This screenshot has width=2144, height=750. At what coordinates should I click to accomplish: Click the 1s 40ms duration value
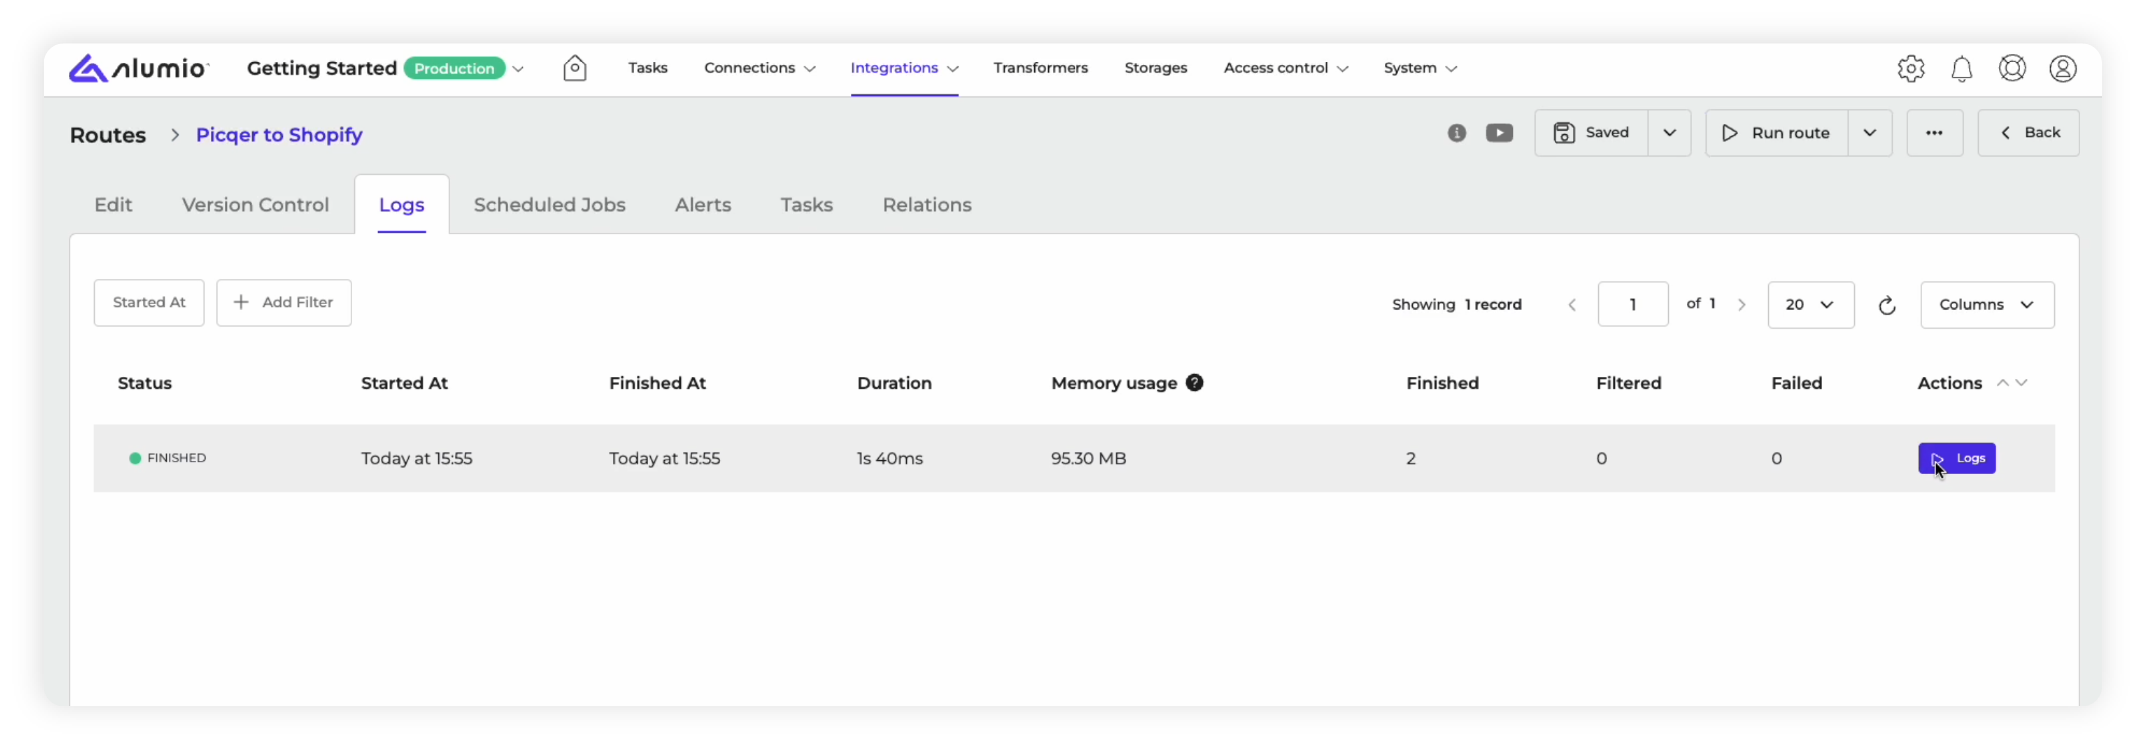coord(890,459)
